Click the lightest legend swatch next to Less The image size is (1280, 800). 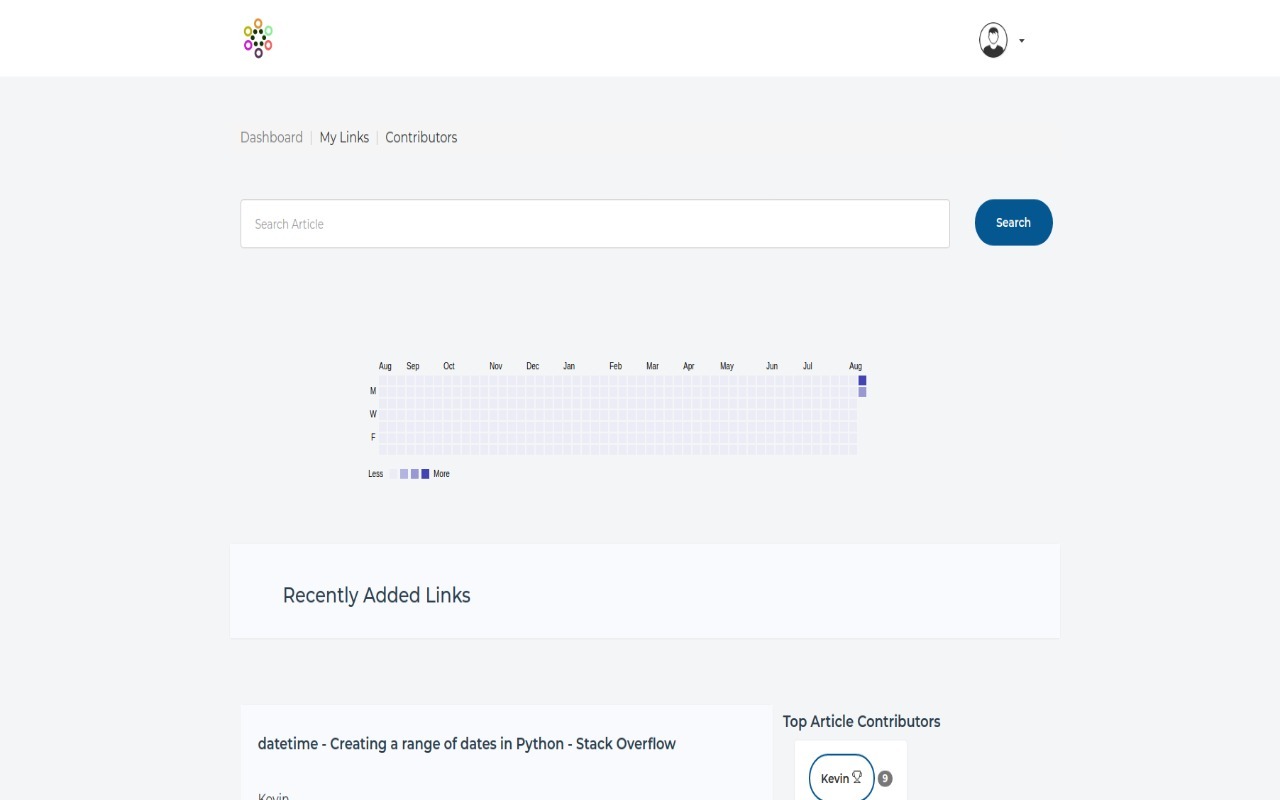tap(393, 473)
